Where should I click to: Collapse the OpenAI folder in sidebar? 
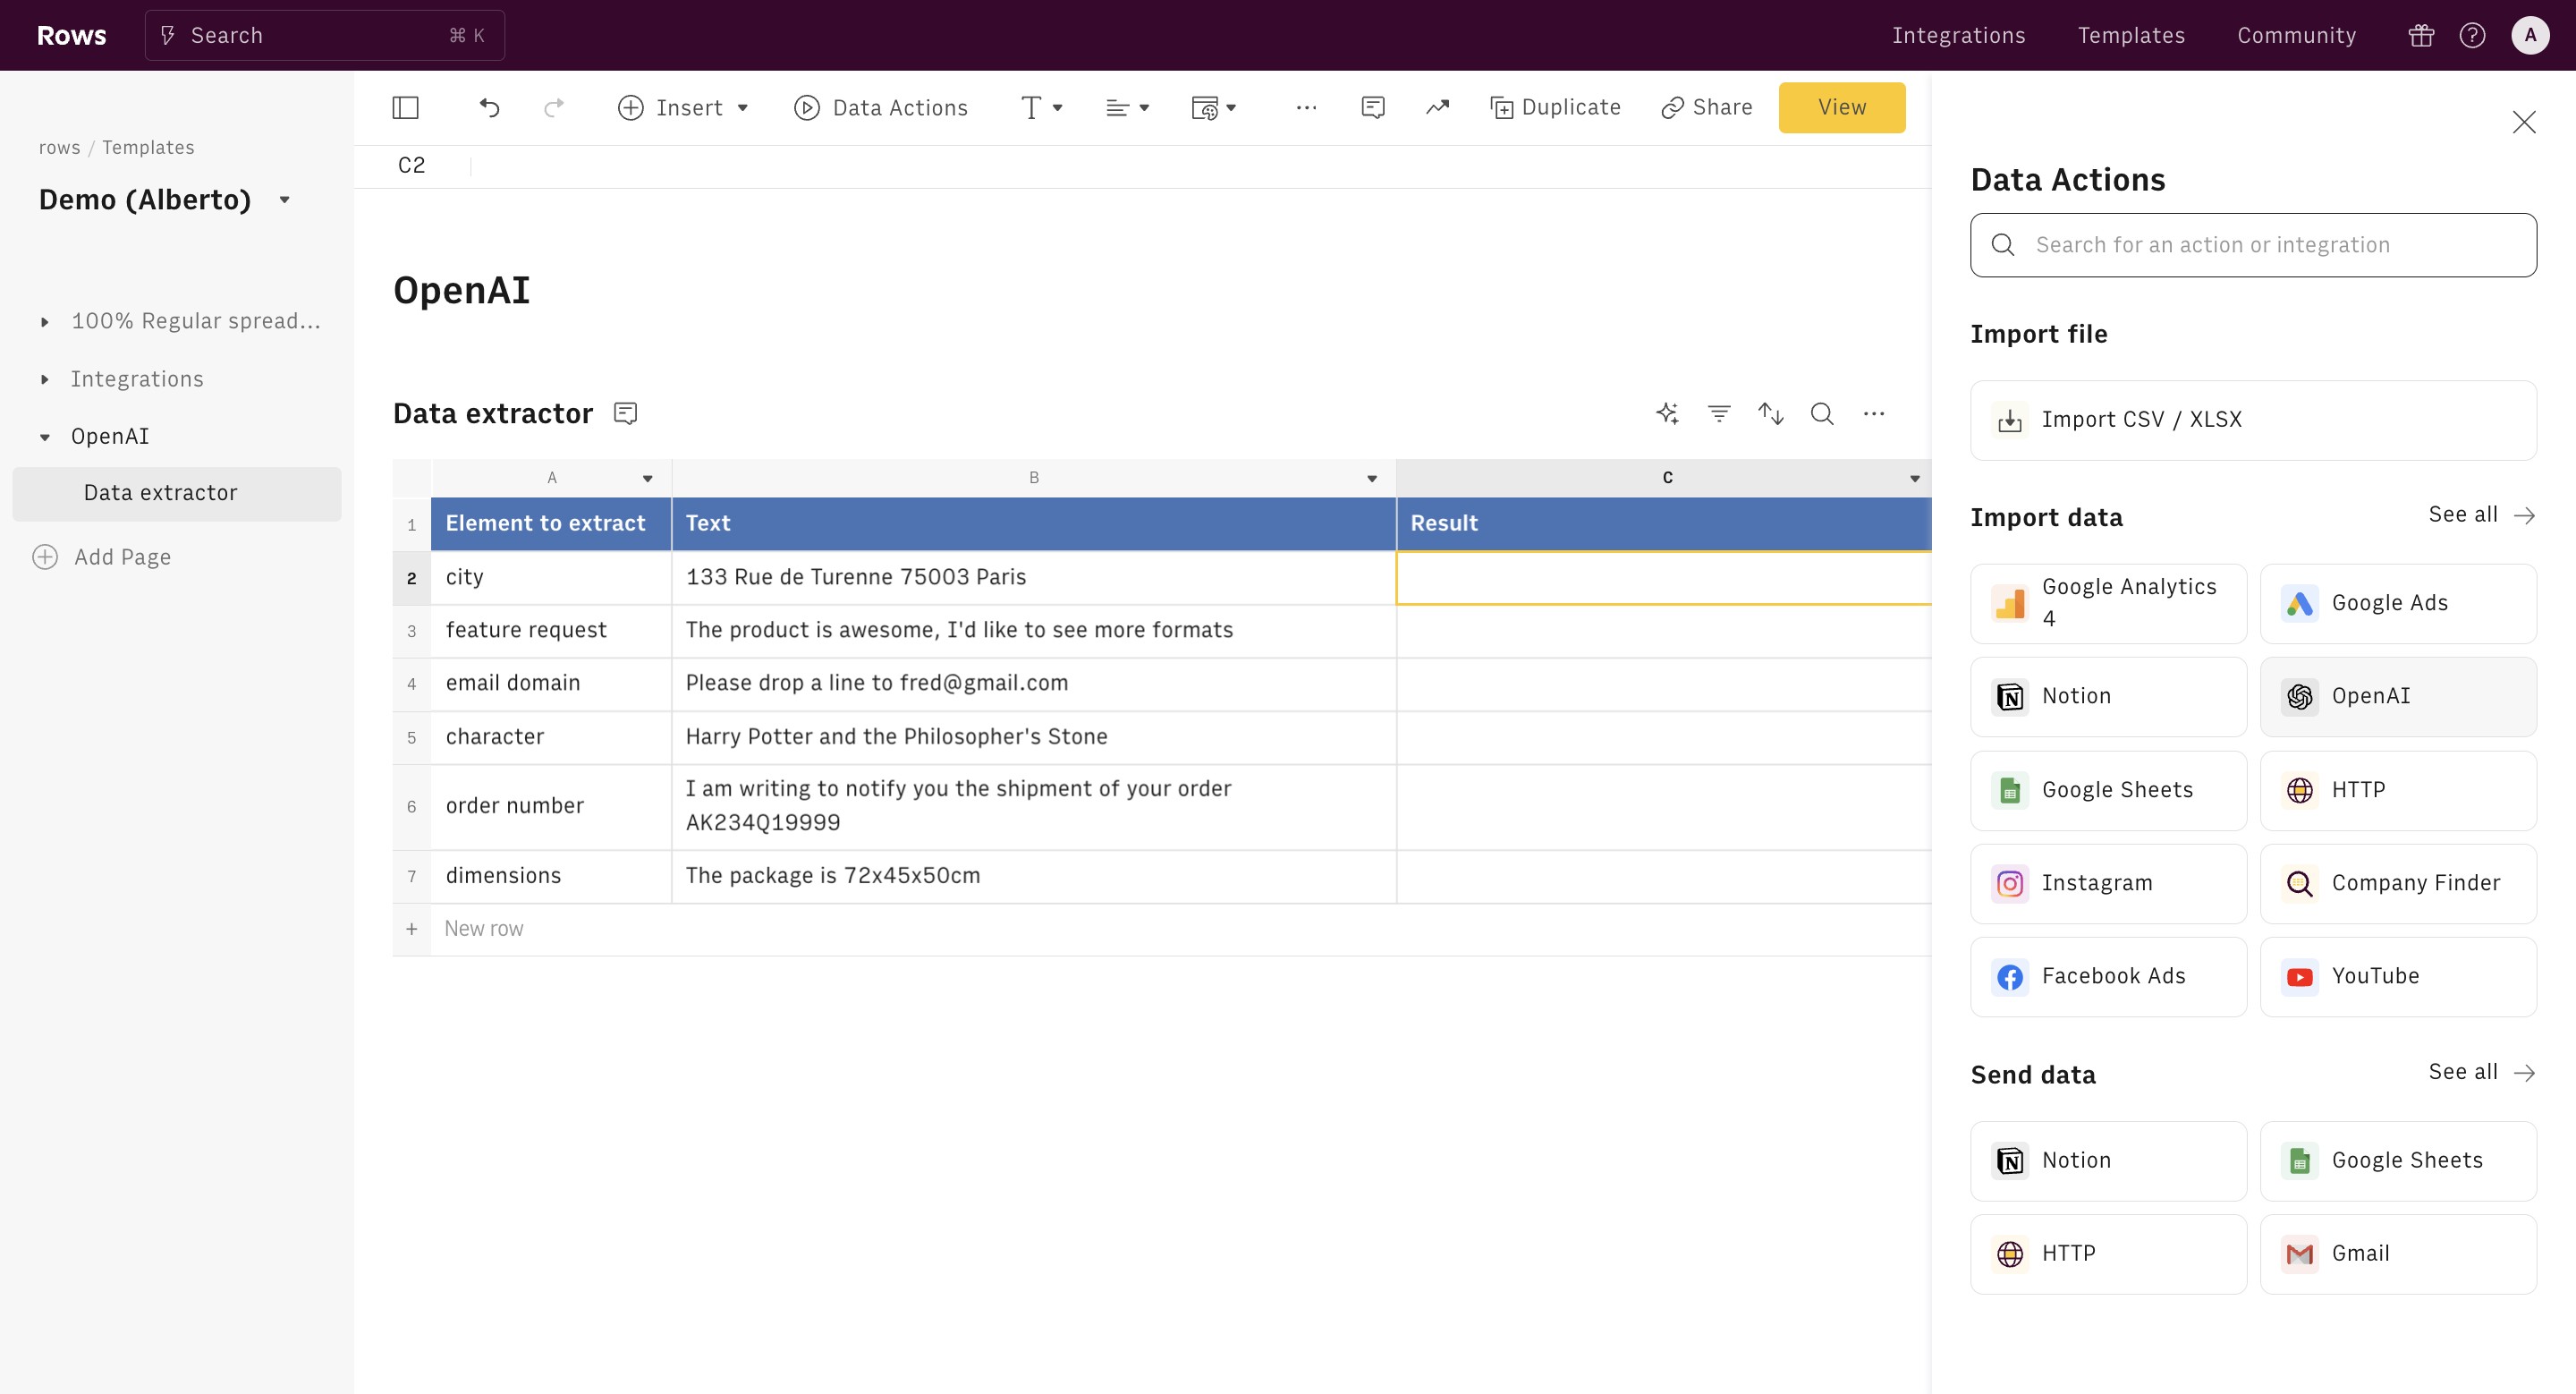45,437
